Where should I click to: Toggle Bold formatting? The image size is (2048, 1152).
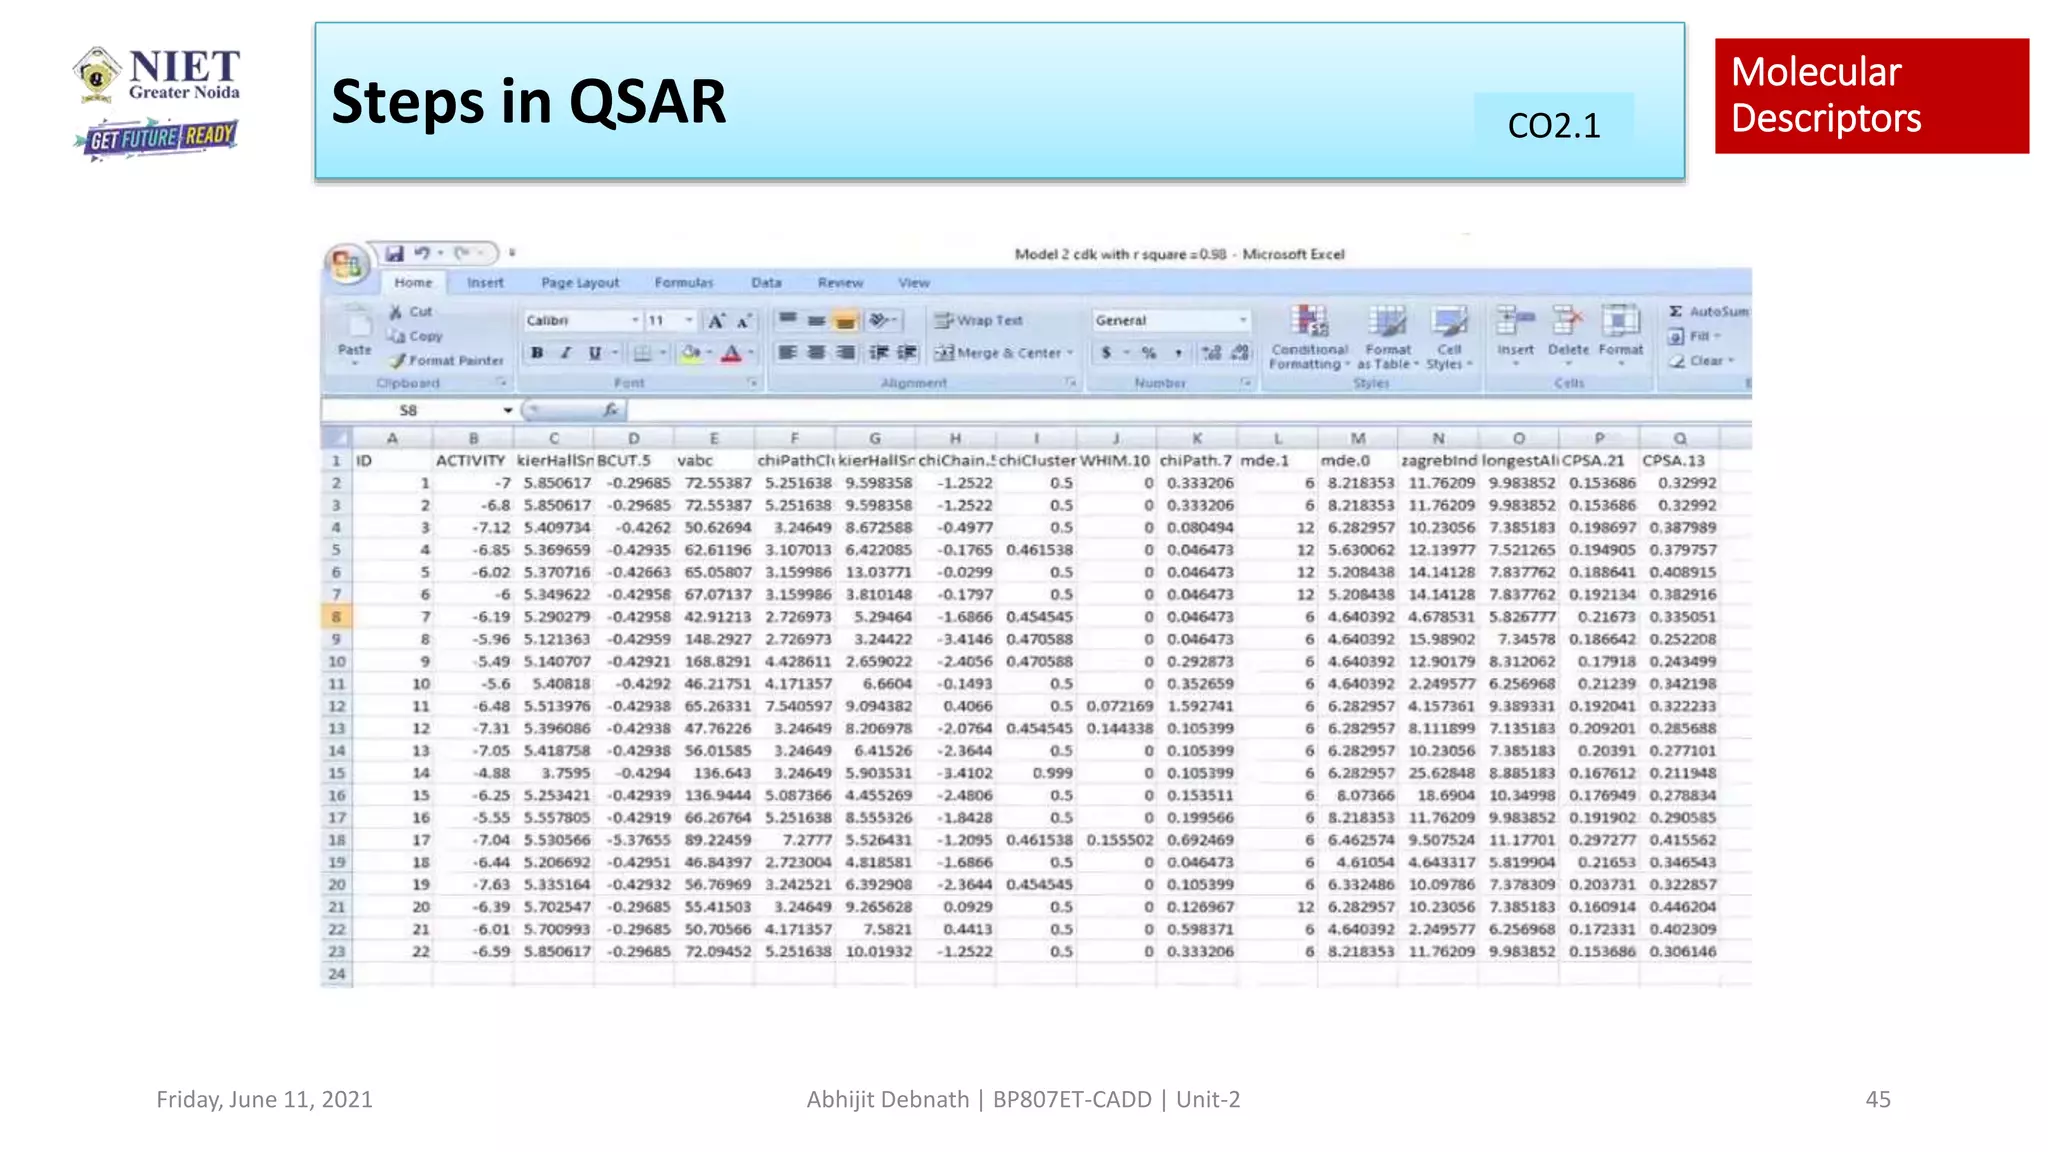[x=538, y=353]
